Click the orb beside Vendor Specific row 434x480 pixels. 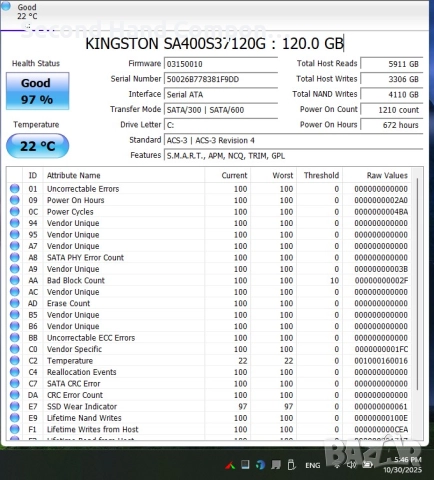click(15, 349)
